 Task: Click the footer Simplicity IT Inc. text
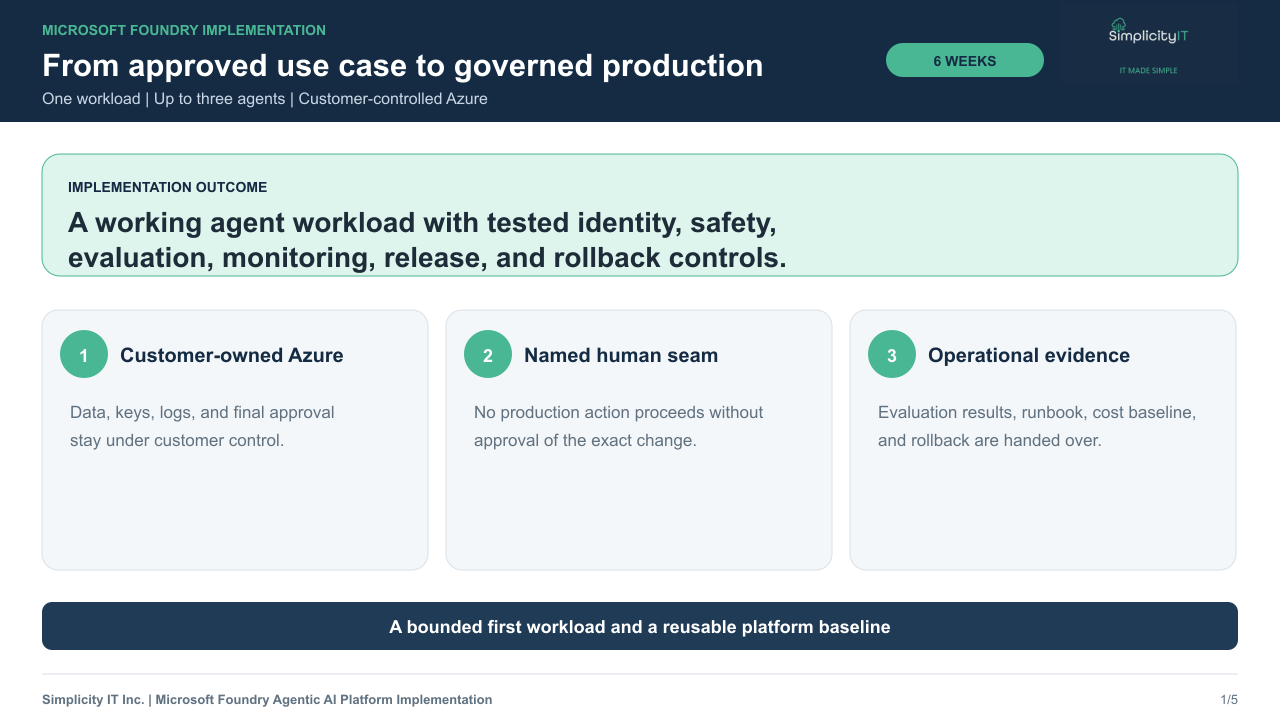pos(267,700)
